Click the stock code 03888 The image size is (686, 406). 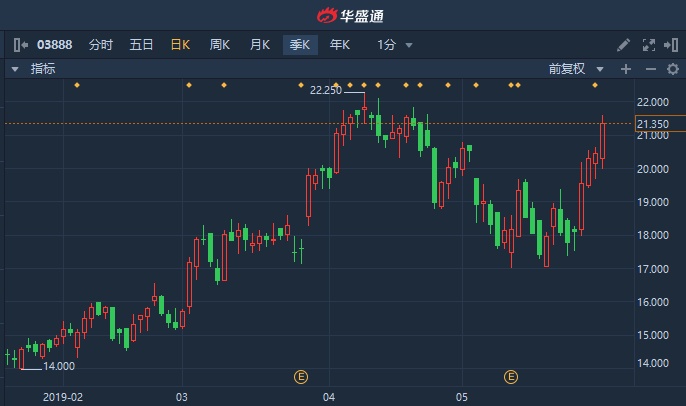[55, 45]
